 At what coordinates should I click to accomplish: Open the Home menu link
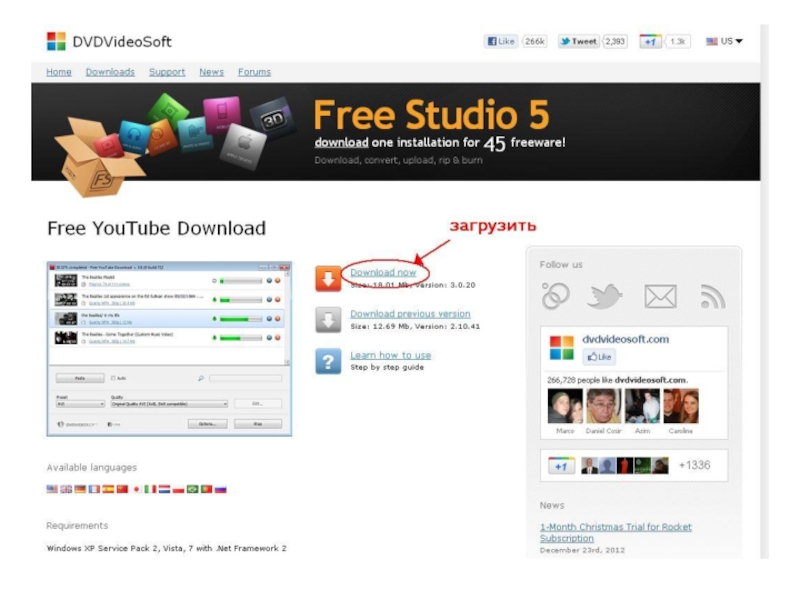tap(59, 72)
